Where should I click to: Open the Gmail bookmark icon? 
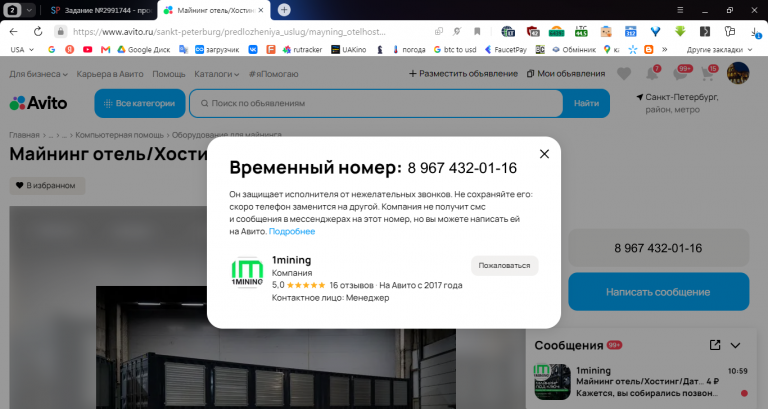pos(105,49)
